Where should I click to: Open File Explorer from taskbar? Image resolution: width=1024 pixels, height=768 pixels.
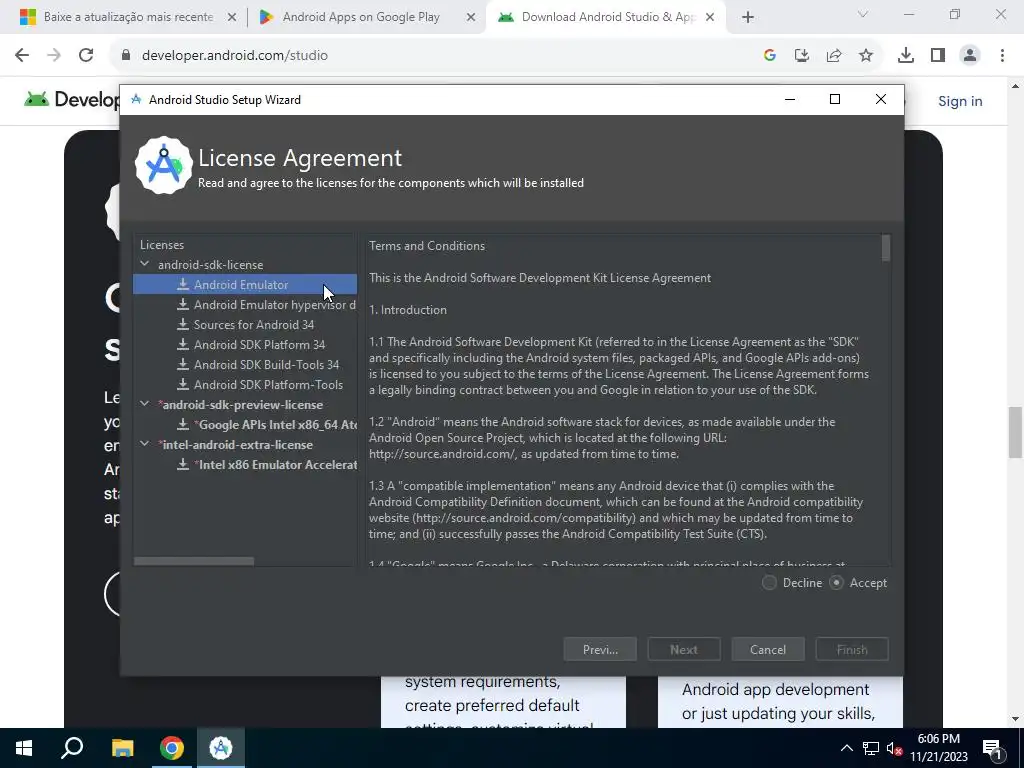(x=122, y=748)
